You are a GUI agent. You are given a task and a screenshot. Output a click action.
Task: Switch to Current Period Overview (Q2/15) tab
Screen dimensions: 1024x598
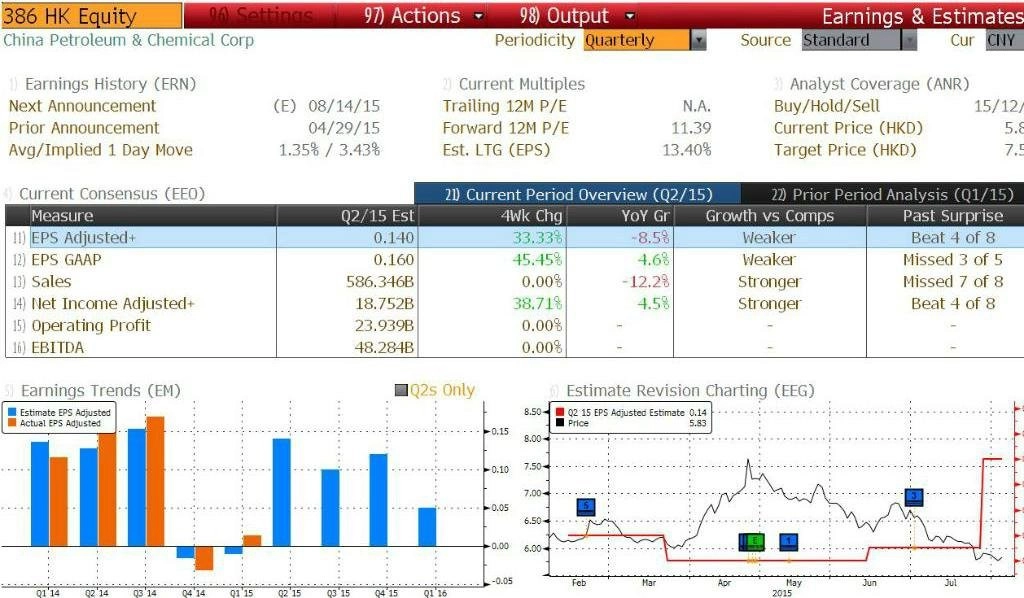click(578, 195)
